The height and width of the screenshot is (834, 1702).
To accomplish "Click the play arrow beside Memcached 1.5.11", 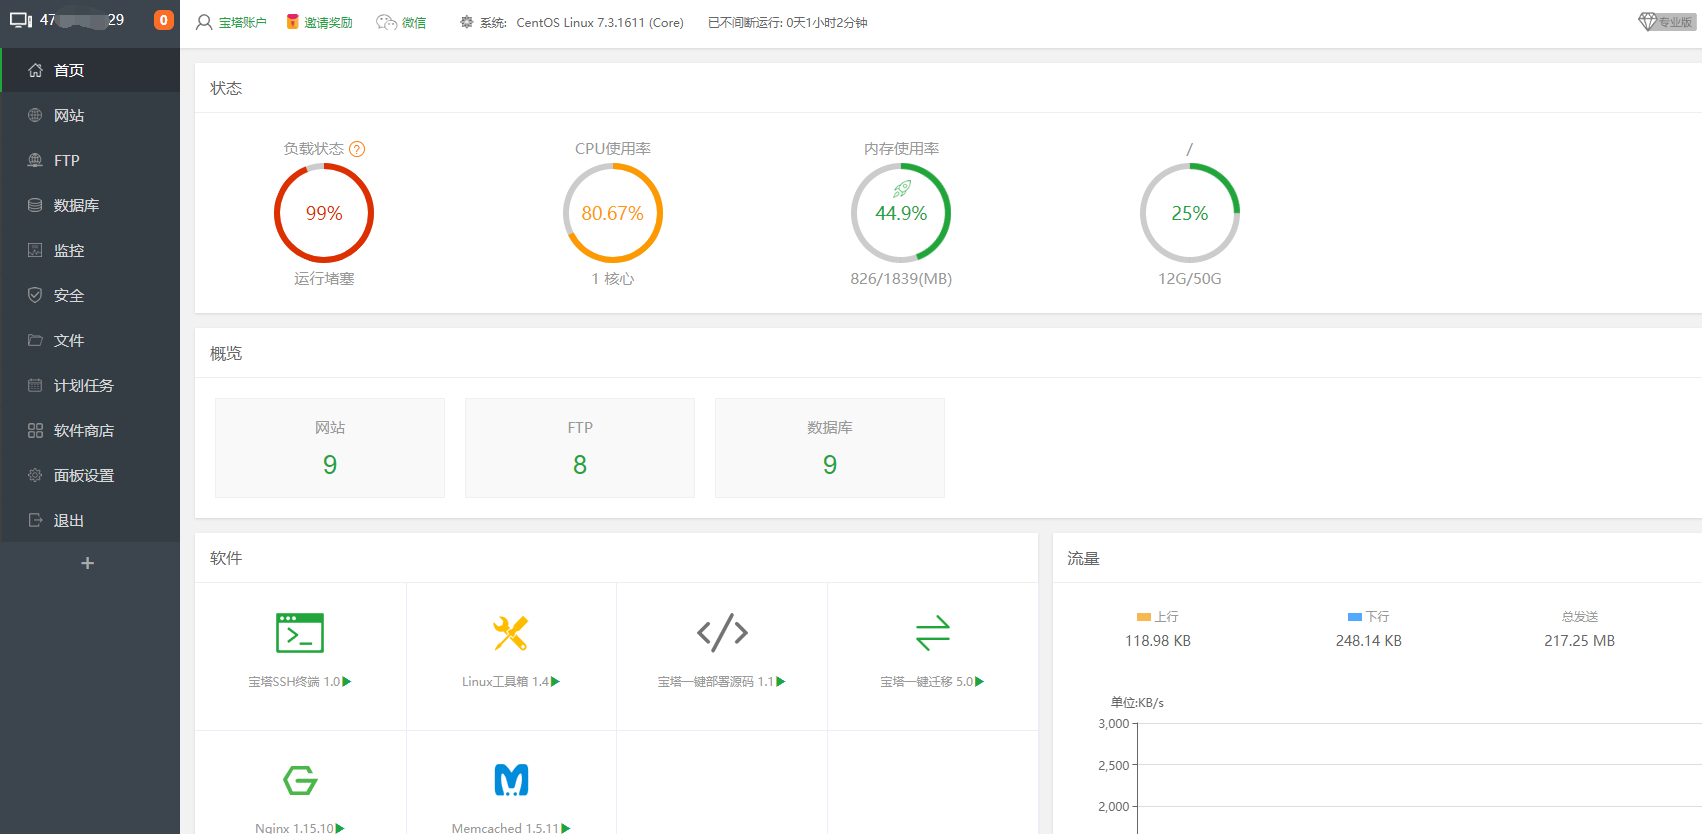I will (x=566, y=828).
